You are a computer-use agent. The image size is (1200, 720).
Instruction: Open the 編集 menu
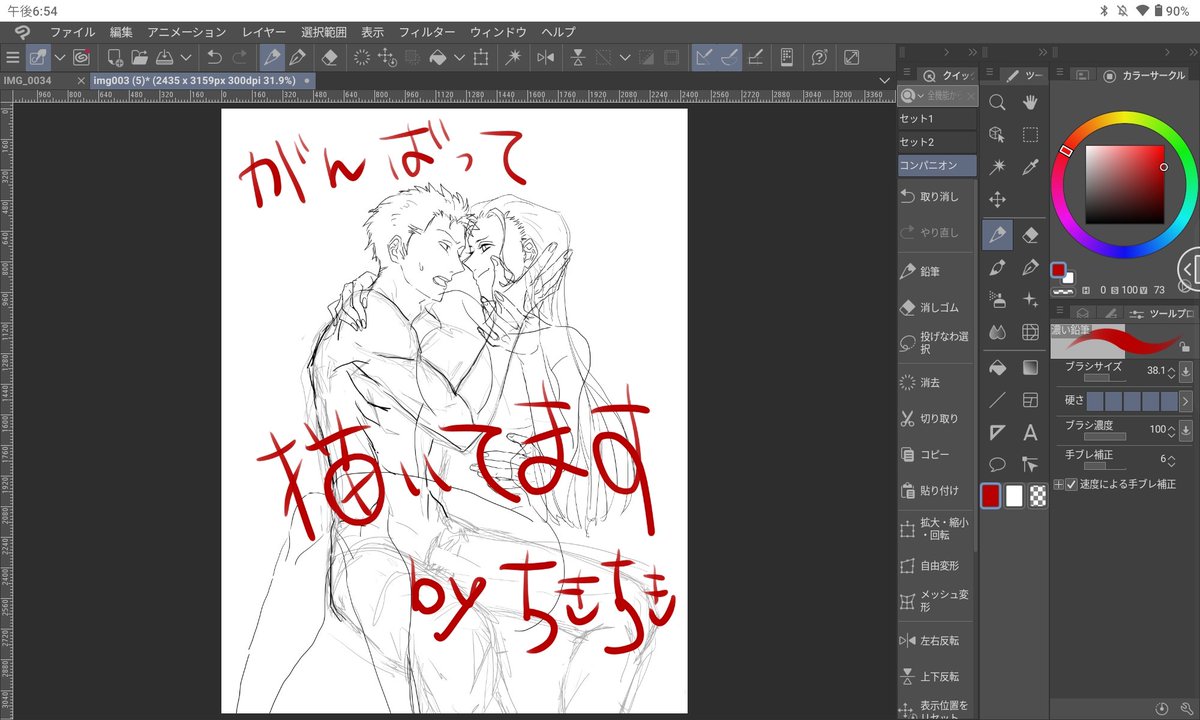[x=121, y=32]
